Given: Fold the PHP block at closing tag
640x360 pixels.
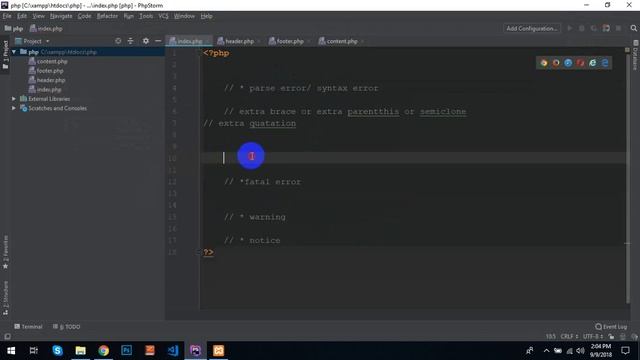Looking at the screenshot, I should point(198,252).
